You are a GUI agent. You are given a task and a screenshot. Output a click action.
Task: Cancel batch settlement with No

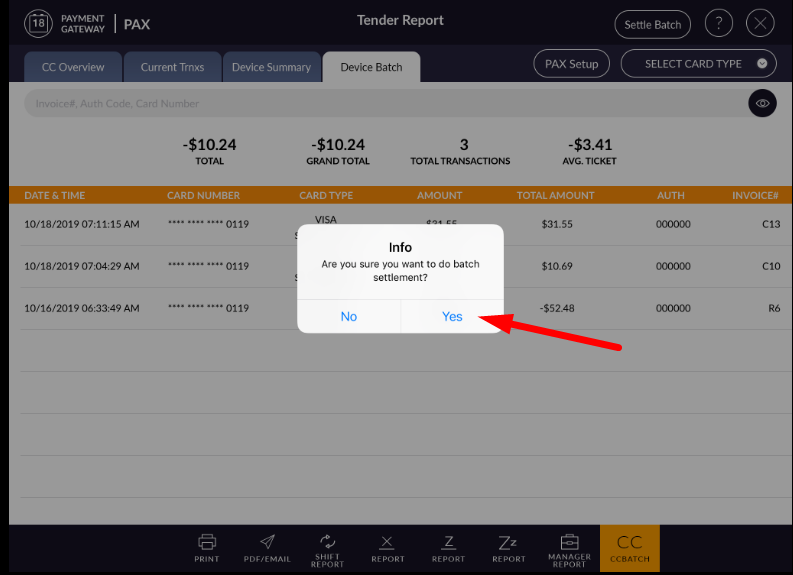[348, 316]
